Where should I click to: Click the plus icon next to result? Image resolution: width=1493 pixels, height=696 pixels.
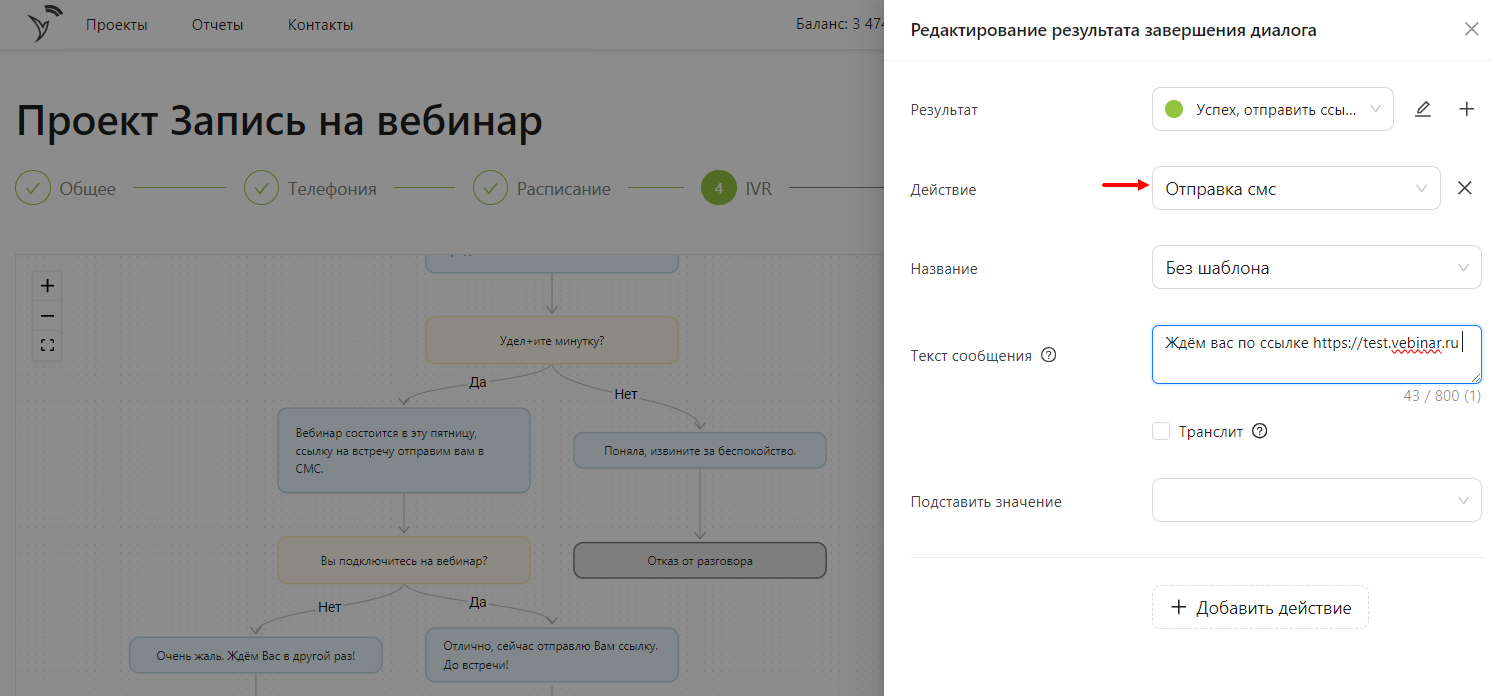point(1467,110)
